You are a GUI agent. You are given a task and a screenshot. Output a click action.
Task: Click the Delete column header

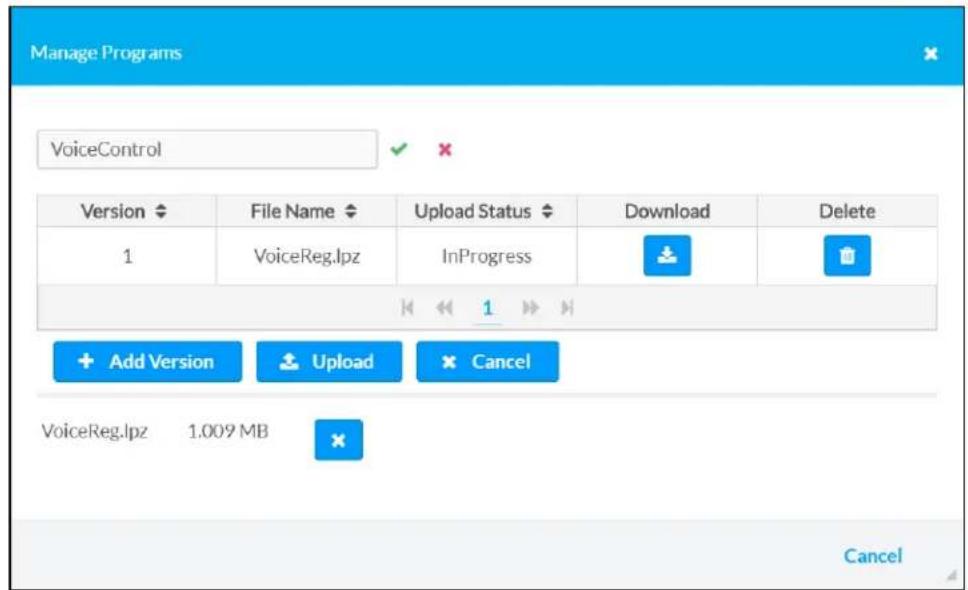coord(847,211)
